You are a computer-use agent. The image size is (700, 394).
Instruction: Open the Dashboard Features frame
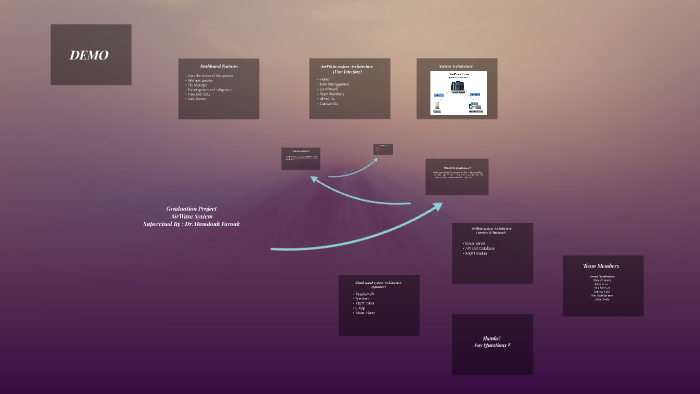pos(219,88)
